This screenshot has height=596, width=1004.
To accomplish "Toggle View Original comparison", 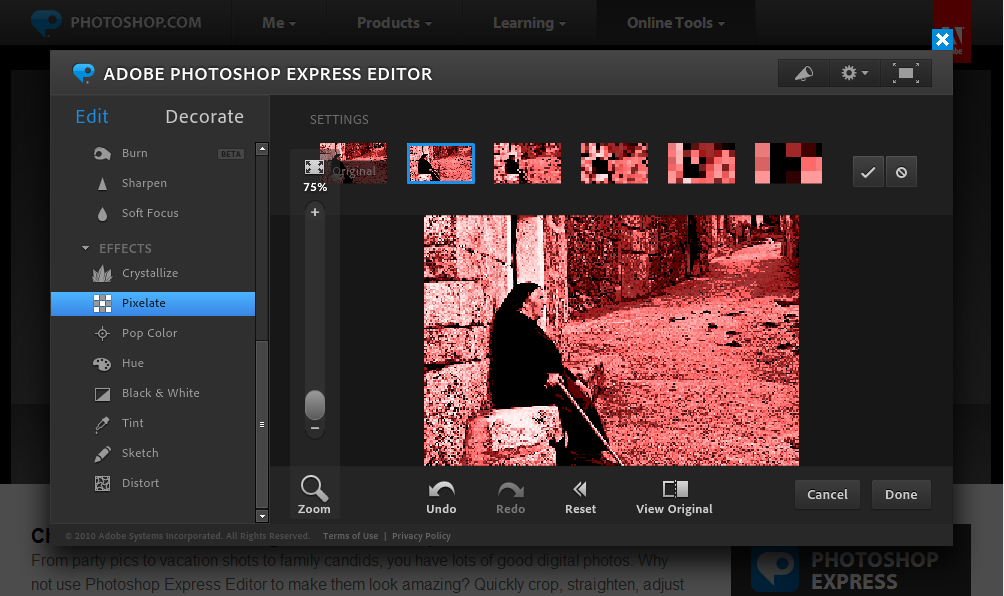I will pos(675,490).
